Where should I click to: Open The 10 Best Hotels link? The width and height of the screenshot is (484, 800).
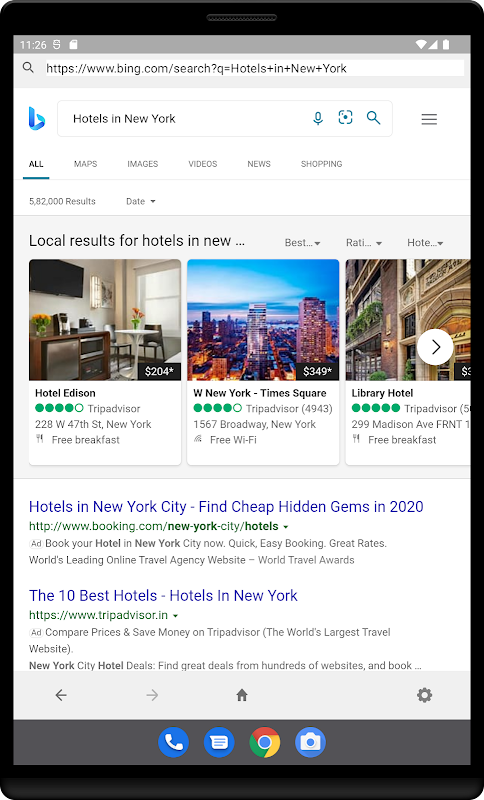coord(163,595)
